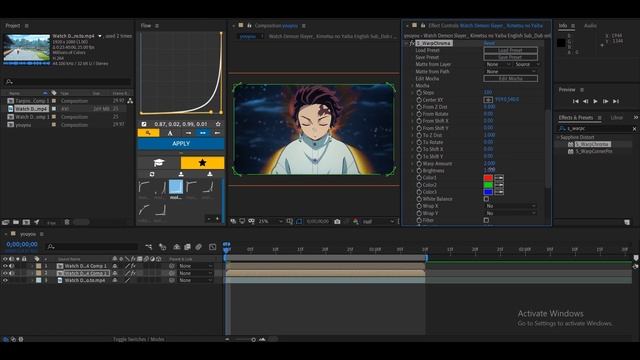Open layer 1 Parent & Link None dropdown
Viewport: 640px width, 360px height.
click(196, 266)
